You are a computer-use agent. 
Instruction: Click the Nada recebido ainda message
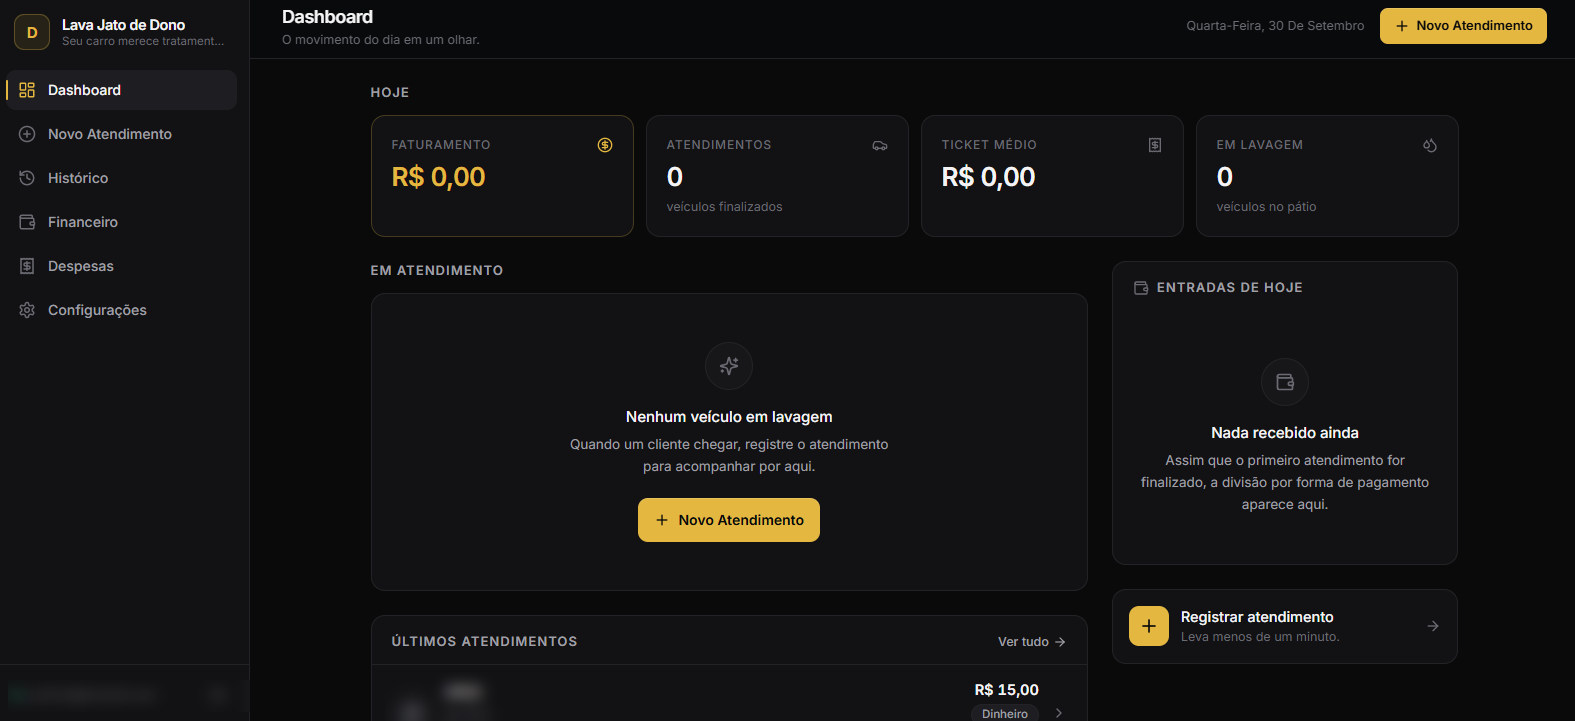point(1285,433)
